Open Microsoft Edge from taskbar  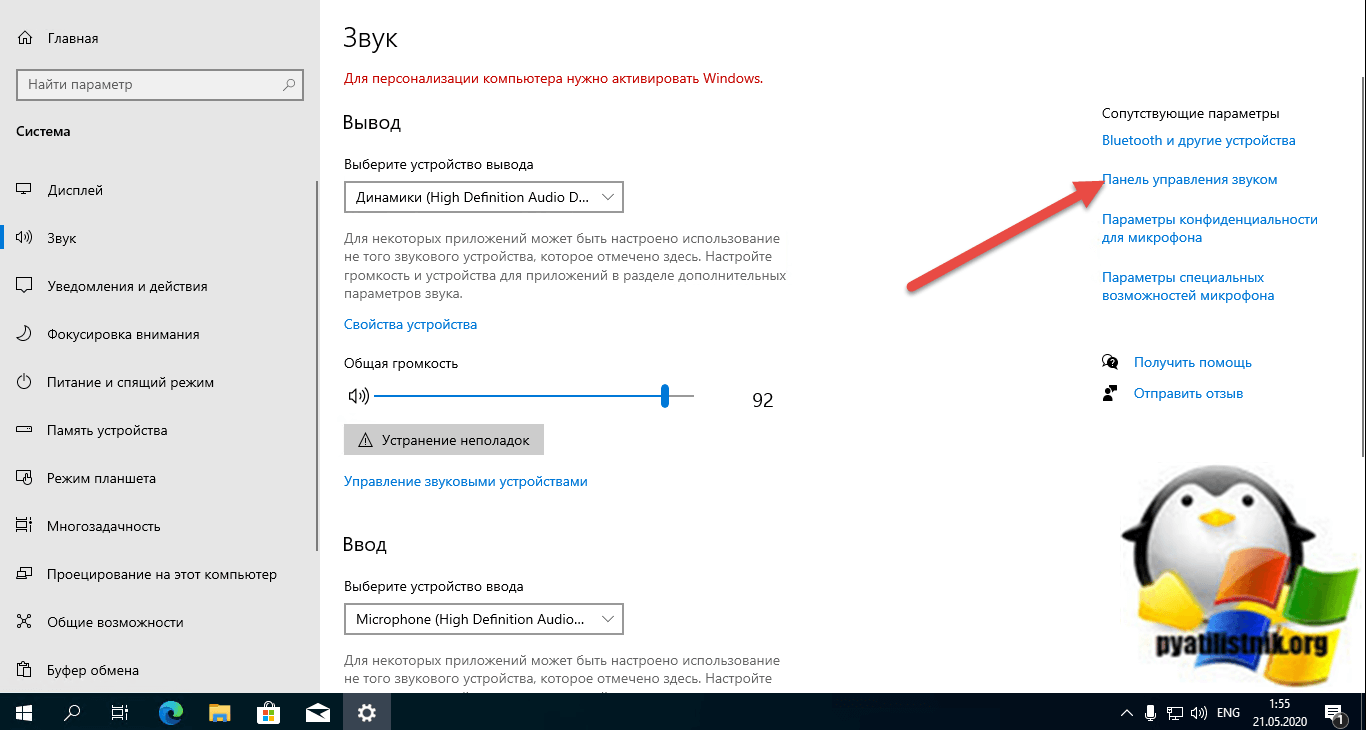click(x=172, y=713)
